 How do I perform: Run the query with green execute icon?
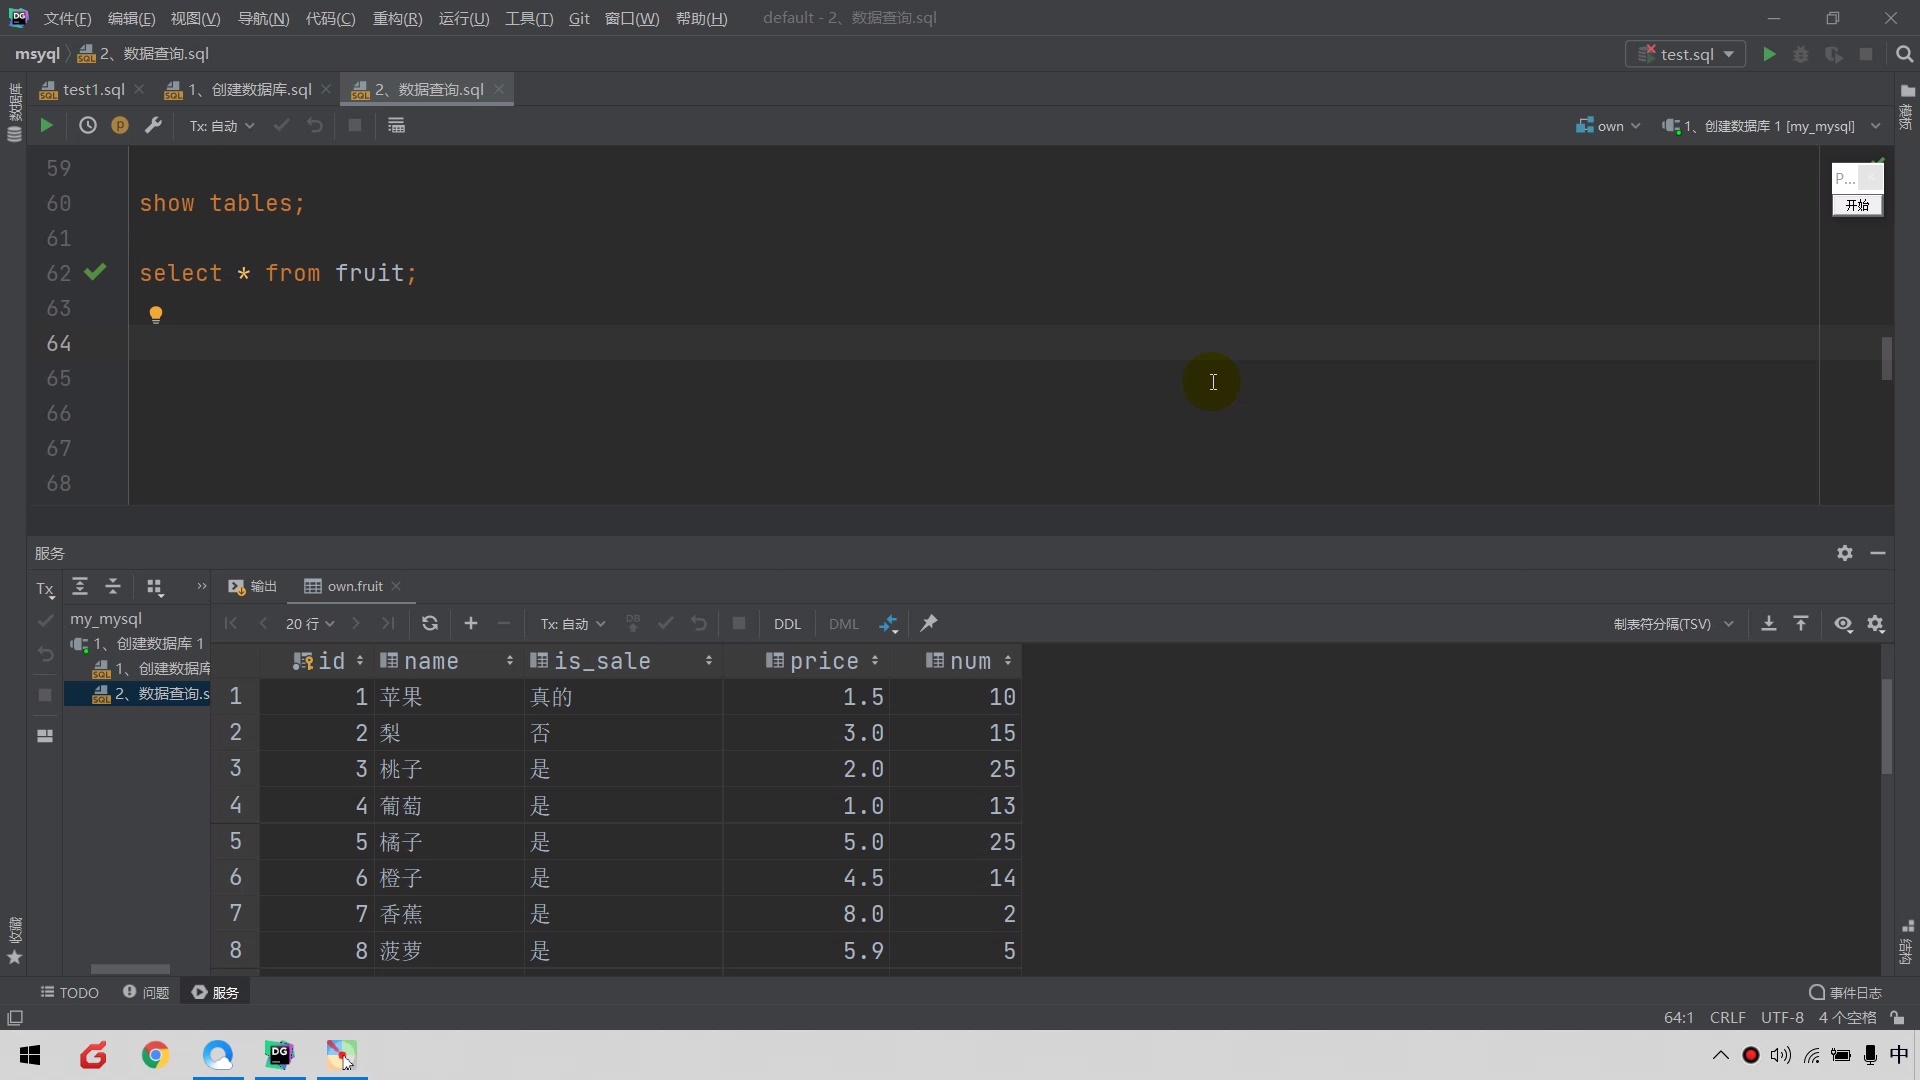(46, 125)
